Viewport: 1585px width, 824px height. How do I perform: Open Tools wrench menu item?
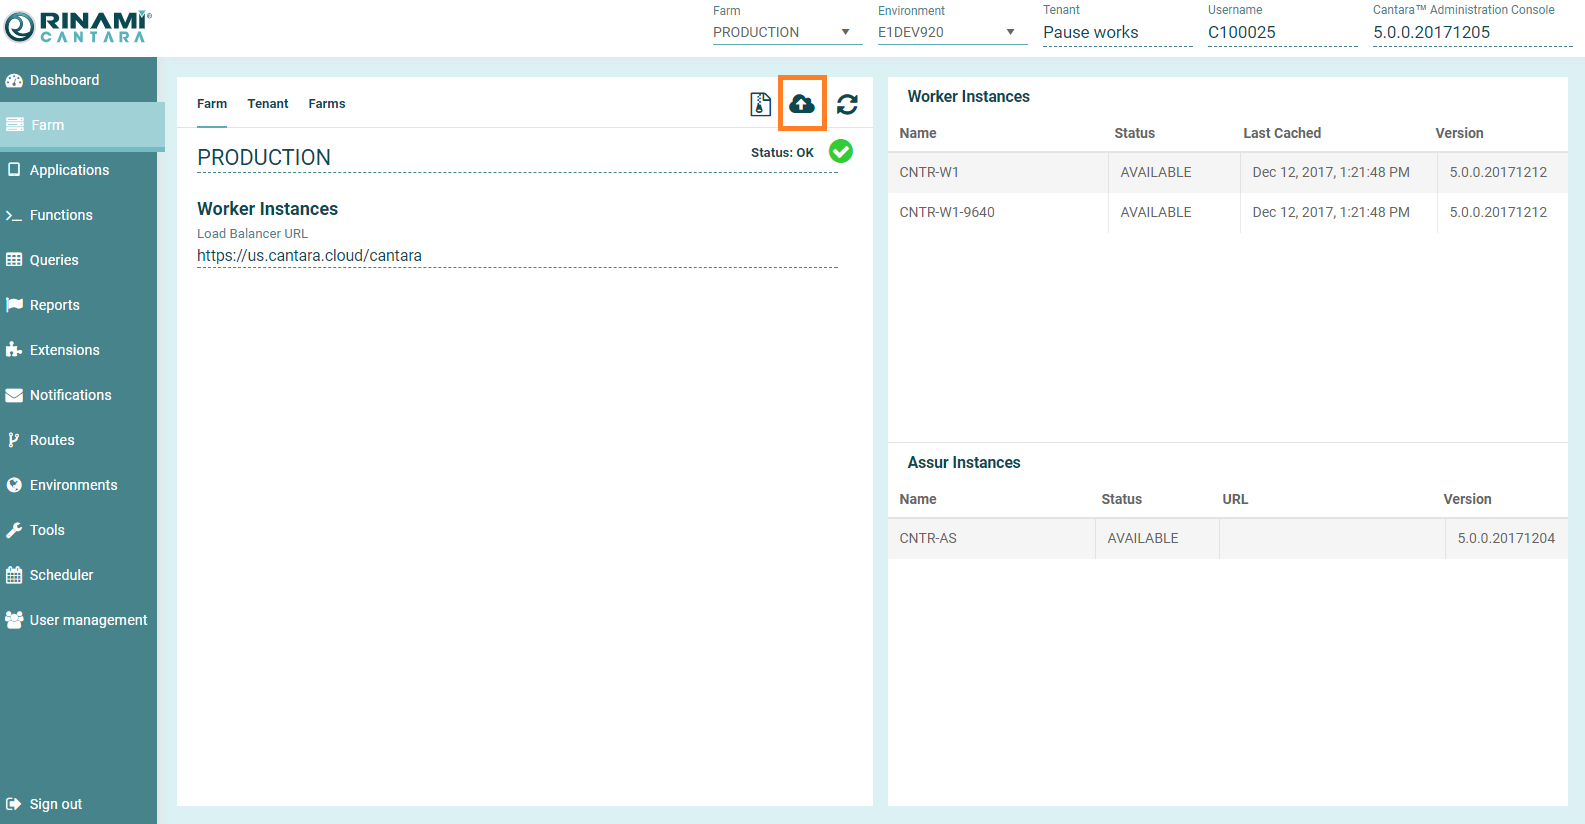tap(47, 530)
